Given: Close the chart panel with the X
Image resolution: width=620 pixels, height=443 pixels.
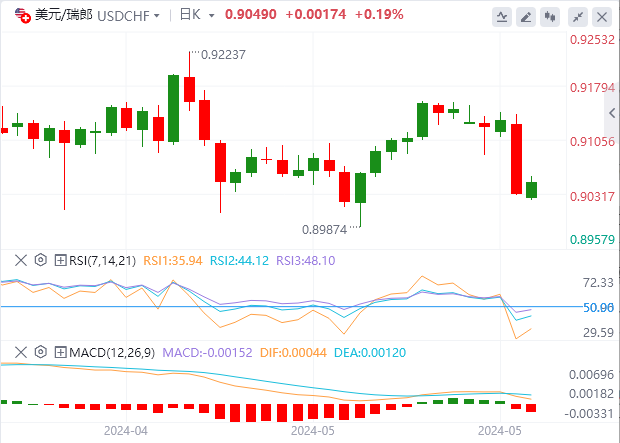Looking at the screenshot, I should (602, 17).
